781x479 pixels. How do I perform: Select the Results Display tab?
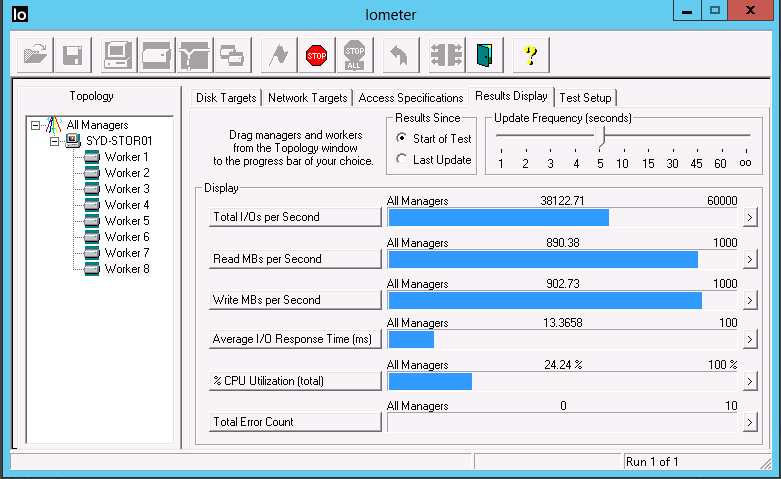pos(511,96)
